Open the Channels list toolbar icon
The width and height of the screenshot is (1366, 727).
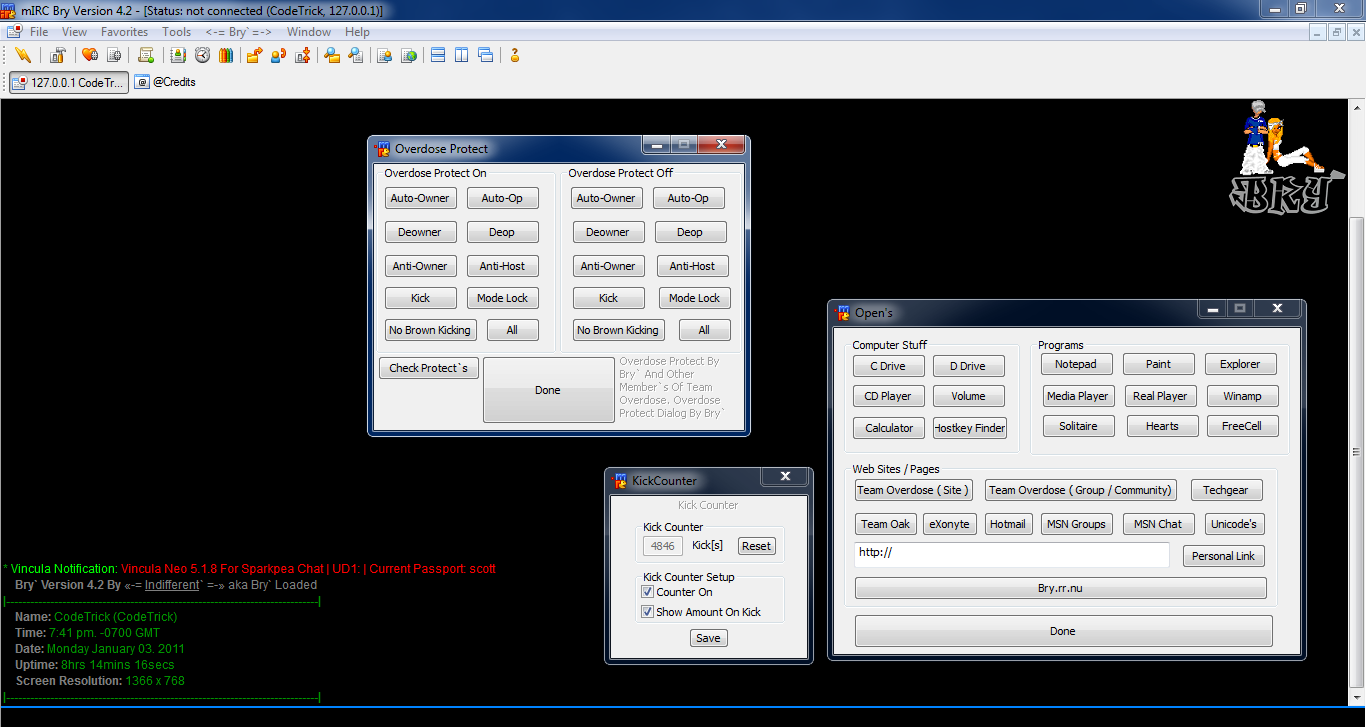tap(114, 55)
